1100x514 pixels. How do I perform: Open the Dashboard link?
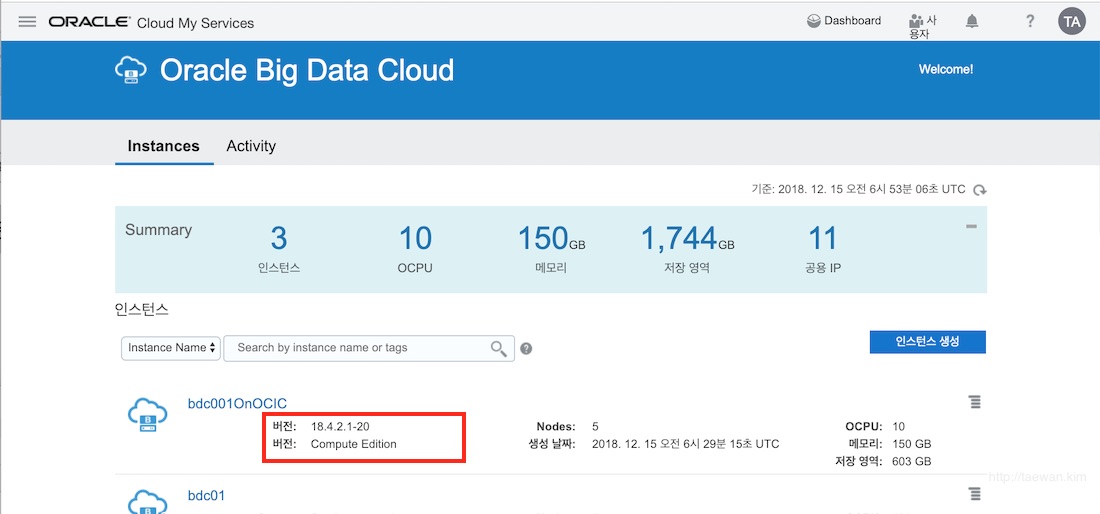tap(844, 21)
